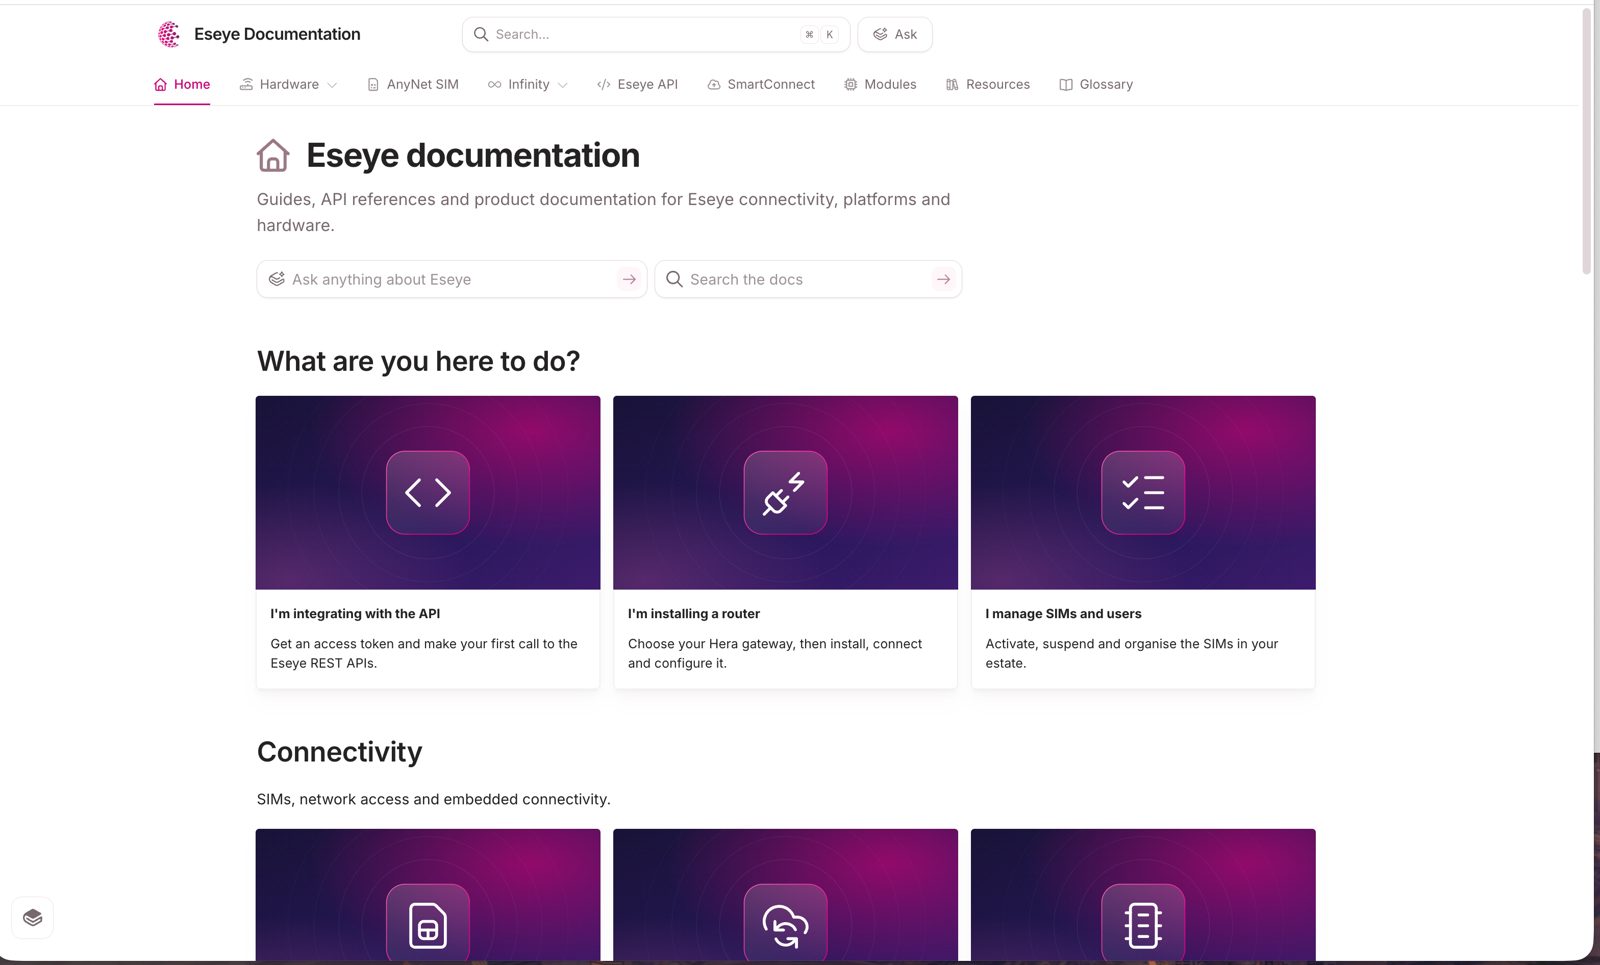The height and width of the screenshot is (965, 1600).
Task: Click the Activate, suspend and organise description
Action: 1132,653
